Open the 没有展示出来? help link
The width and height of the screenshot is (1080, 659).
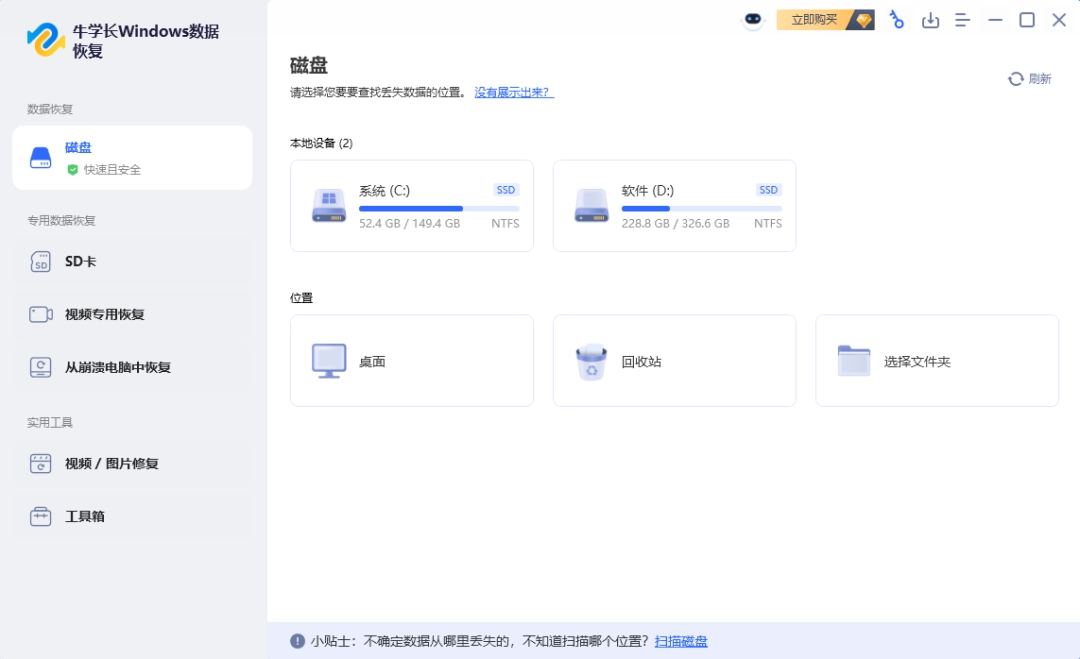pyautogui.click(x=514, y=92)
